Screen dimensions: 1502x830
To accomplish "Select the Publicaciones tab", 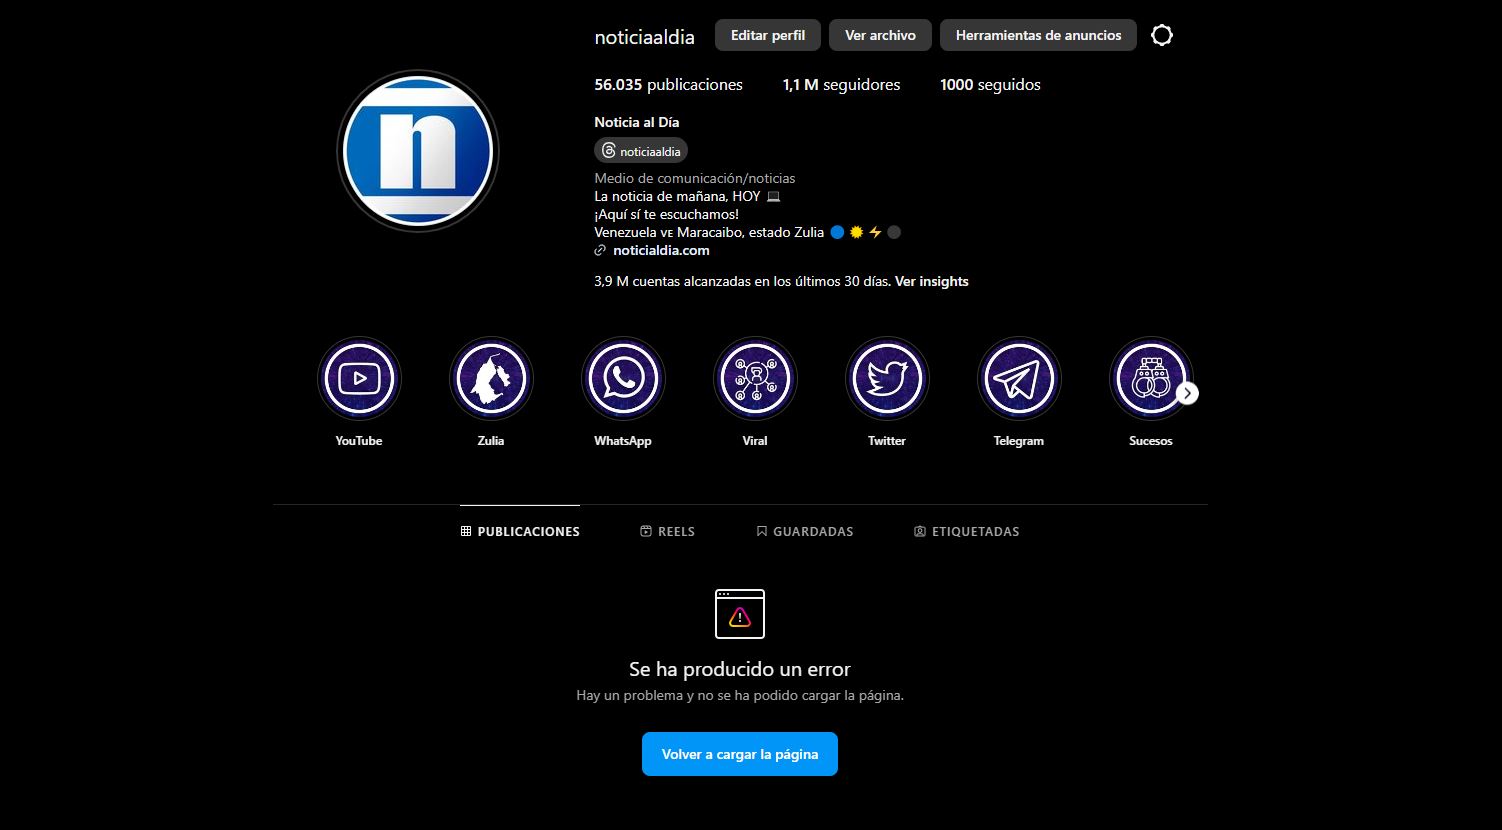I will click(520, 531).
